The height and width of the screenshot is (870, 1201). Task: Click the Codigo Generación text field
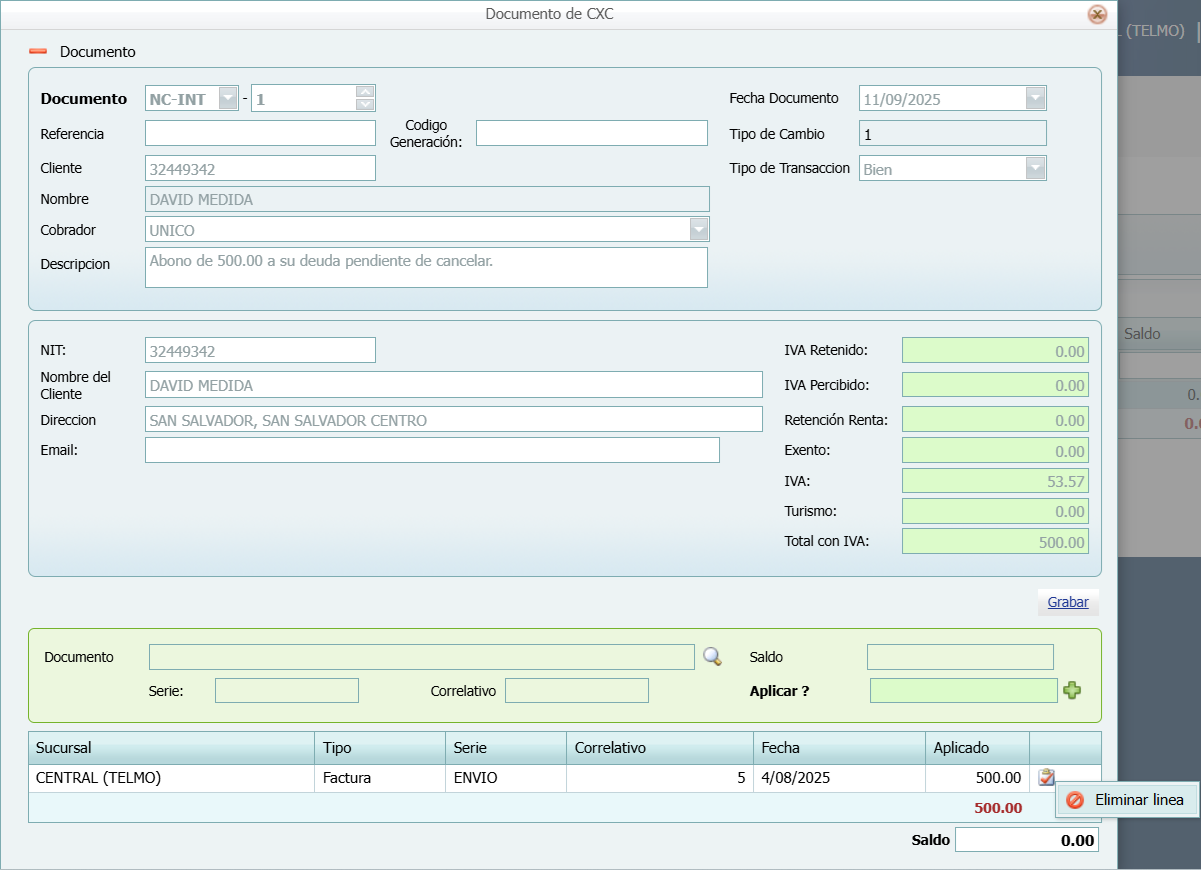(591, 133)
